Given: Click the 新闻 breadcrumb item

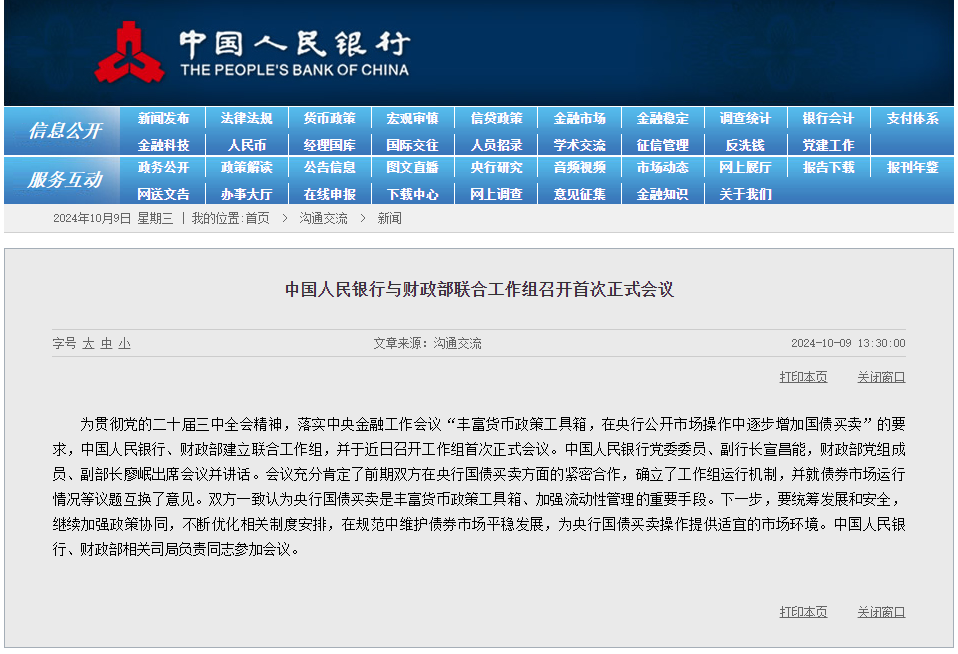Looking at the screenshot, I should click(389, 218).
